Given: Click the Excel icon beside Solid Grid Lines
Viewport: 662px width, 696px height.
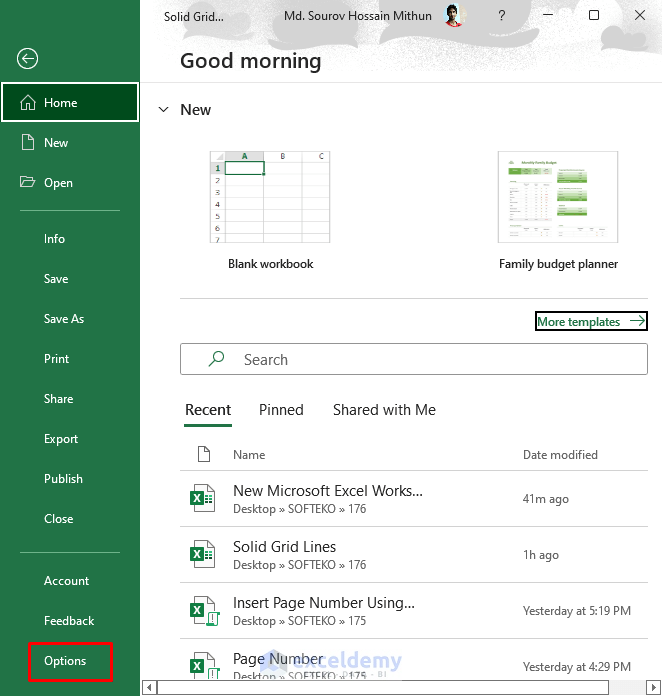Looking at the screenshot, I should (202, 554).
